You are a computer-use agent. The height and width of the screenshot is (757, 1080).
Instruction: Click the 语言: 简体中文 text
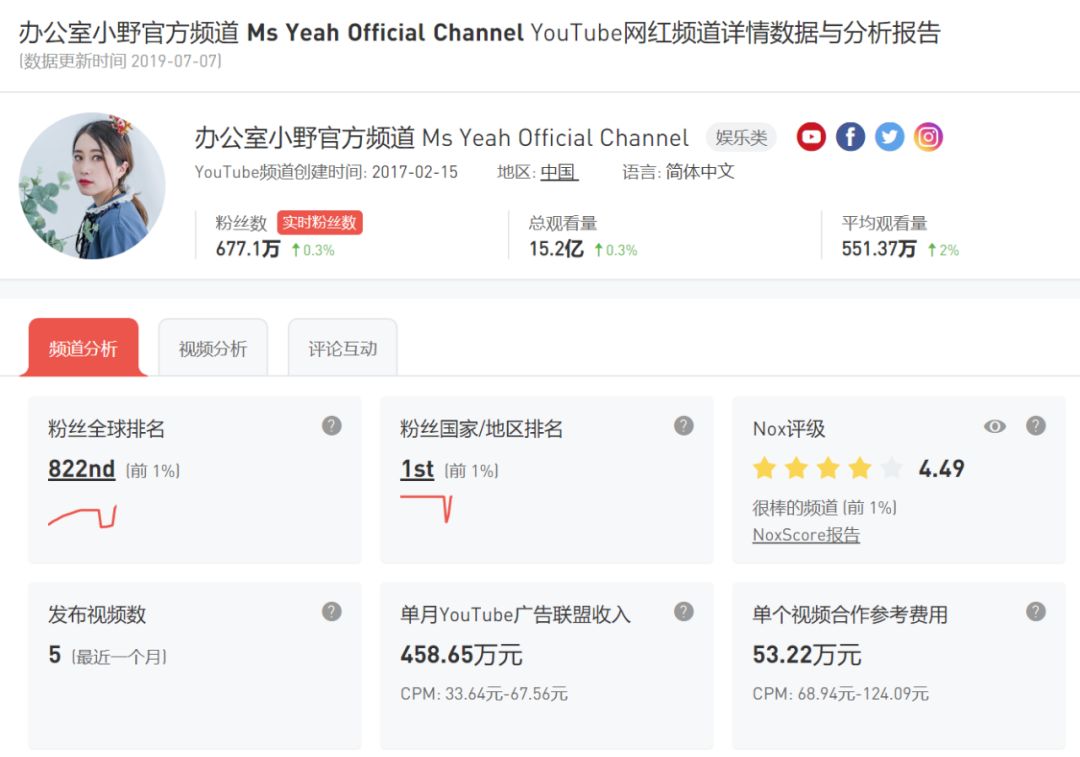pyautogui.click(x=678, y=172)
